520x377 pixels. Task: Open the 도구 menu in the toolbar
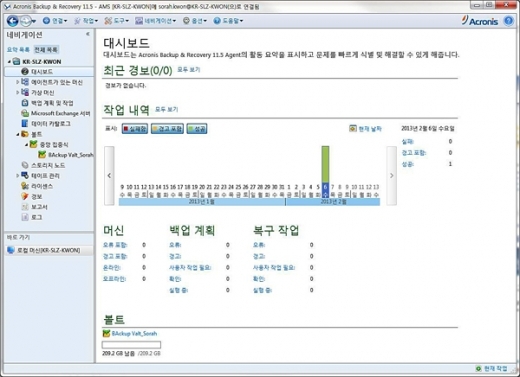(117, 21)
